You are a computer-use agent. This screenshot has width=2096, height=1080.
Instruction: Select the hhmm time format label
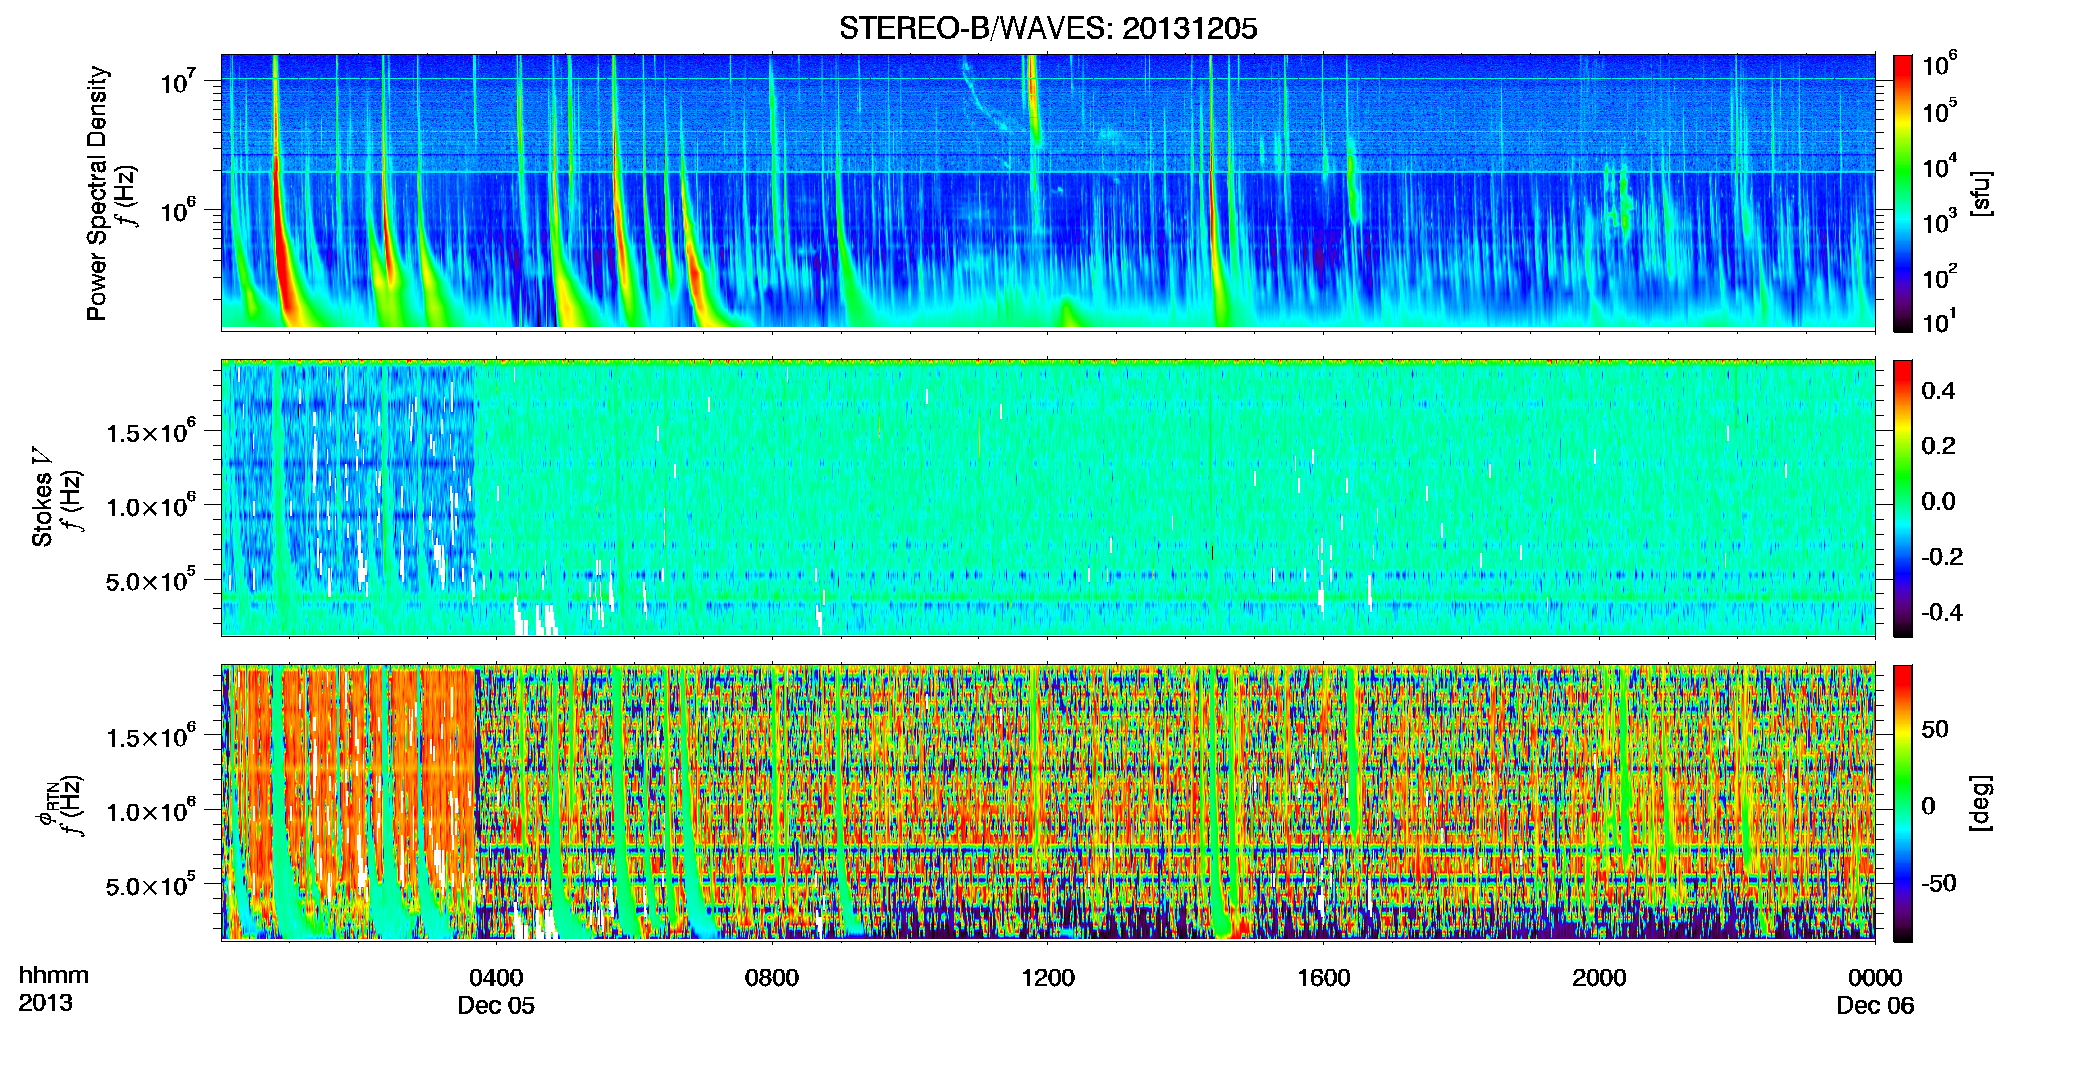pos(54,976)
